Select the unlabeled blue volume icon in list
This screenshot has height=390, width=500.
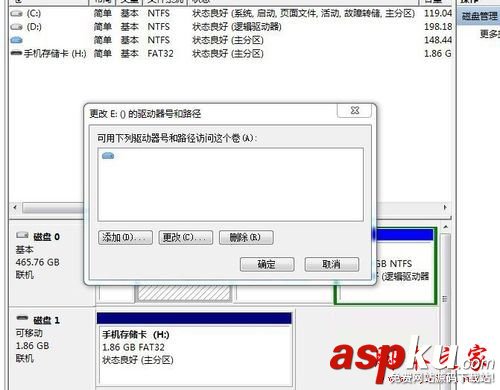point(16,40)
